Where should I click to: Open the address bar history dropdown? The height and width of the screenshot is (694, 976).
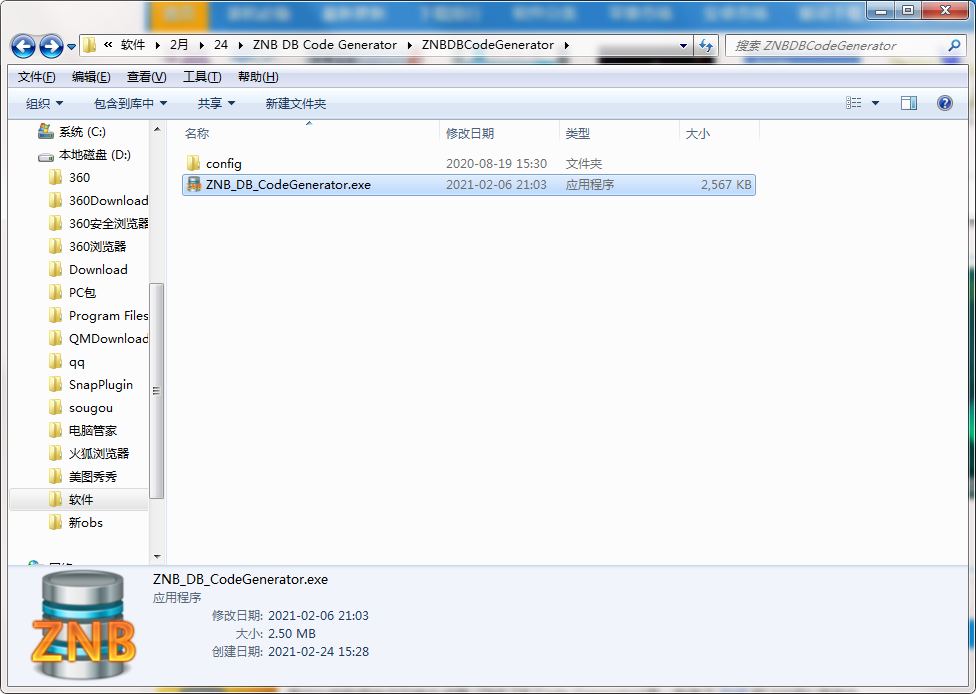click(683, 45)
